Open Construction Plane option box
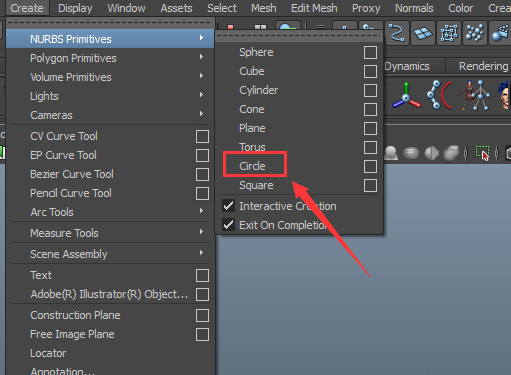Viewport: 511px width, 375px height. [202, 315]
